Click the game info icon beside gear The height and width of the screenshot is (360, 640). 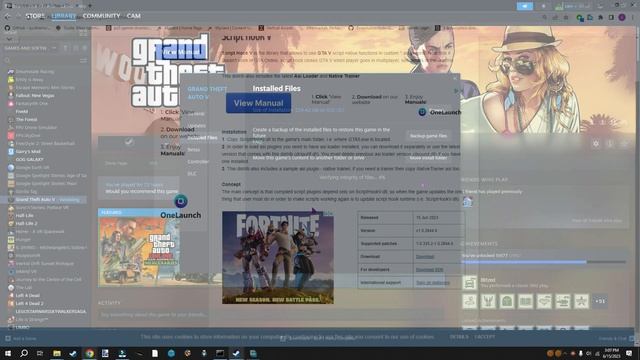[610, 144]
